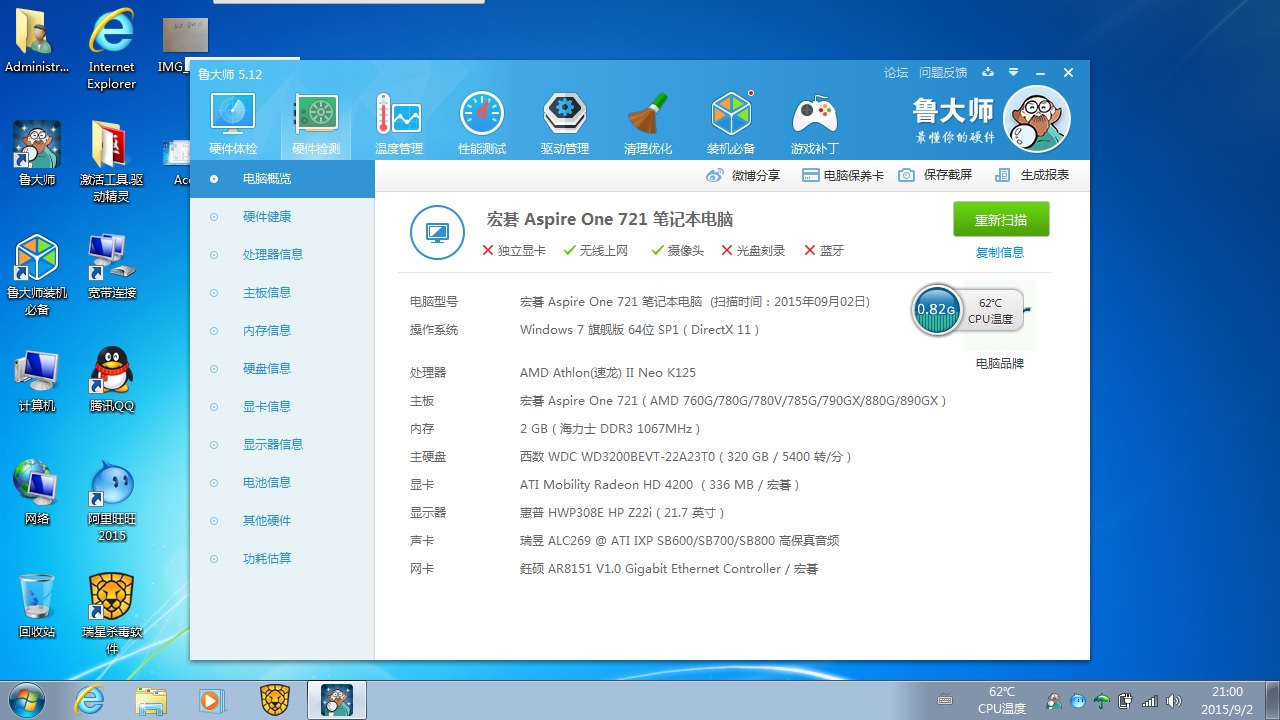The image size is (1280, 720).
Task: Open the 腾讯QQ desktop shortcut
Action: tap(112, 380)
